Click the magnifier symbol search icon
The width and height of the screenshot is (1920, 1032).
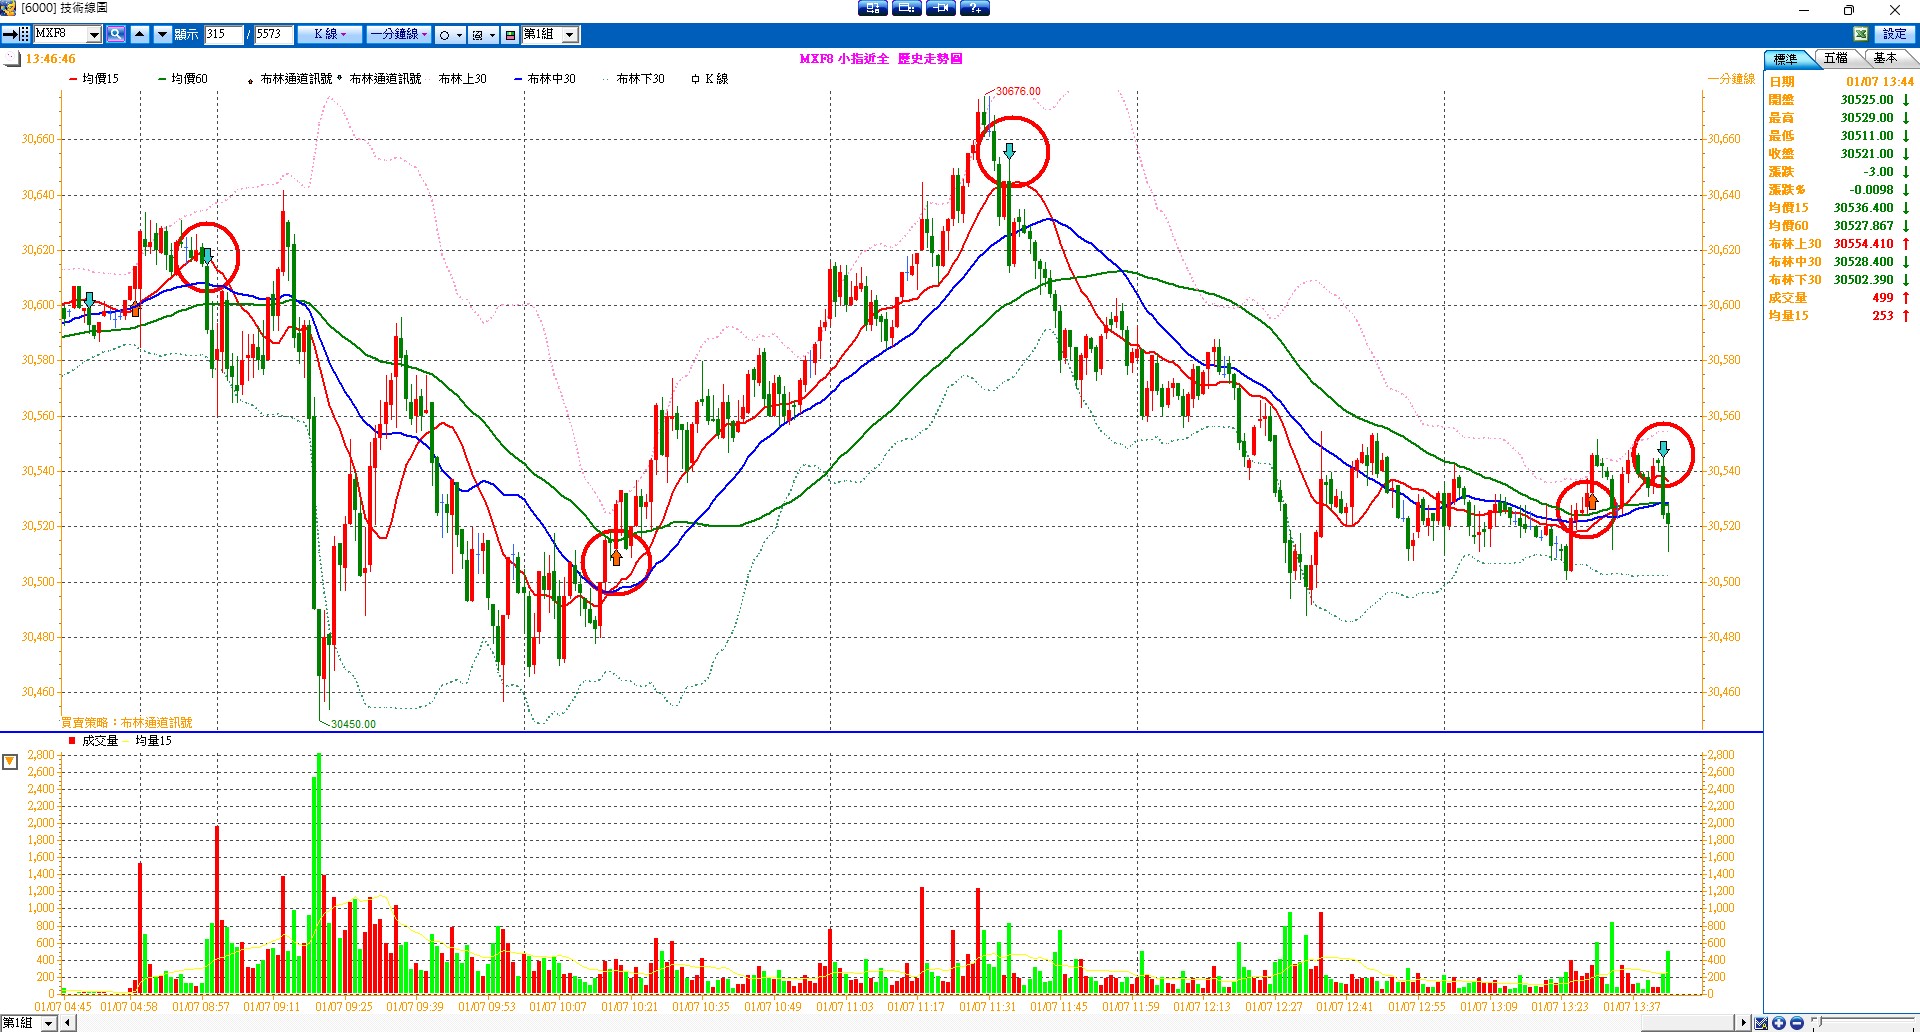pyautogui.click(x=116, y=35)
